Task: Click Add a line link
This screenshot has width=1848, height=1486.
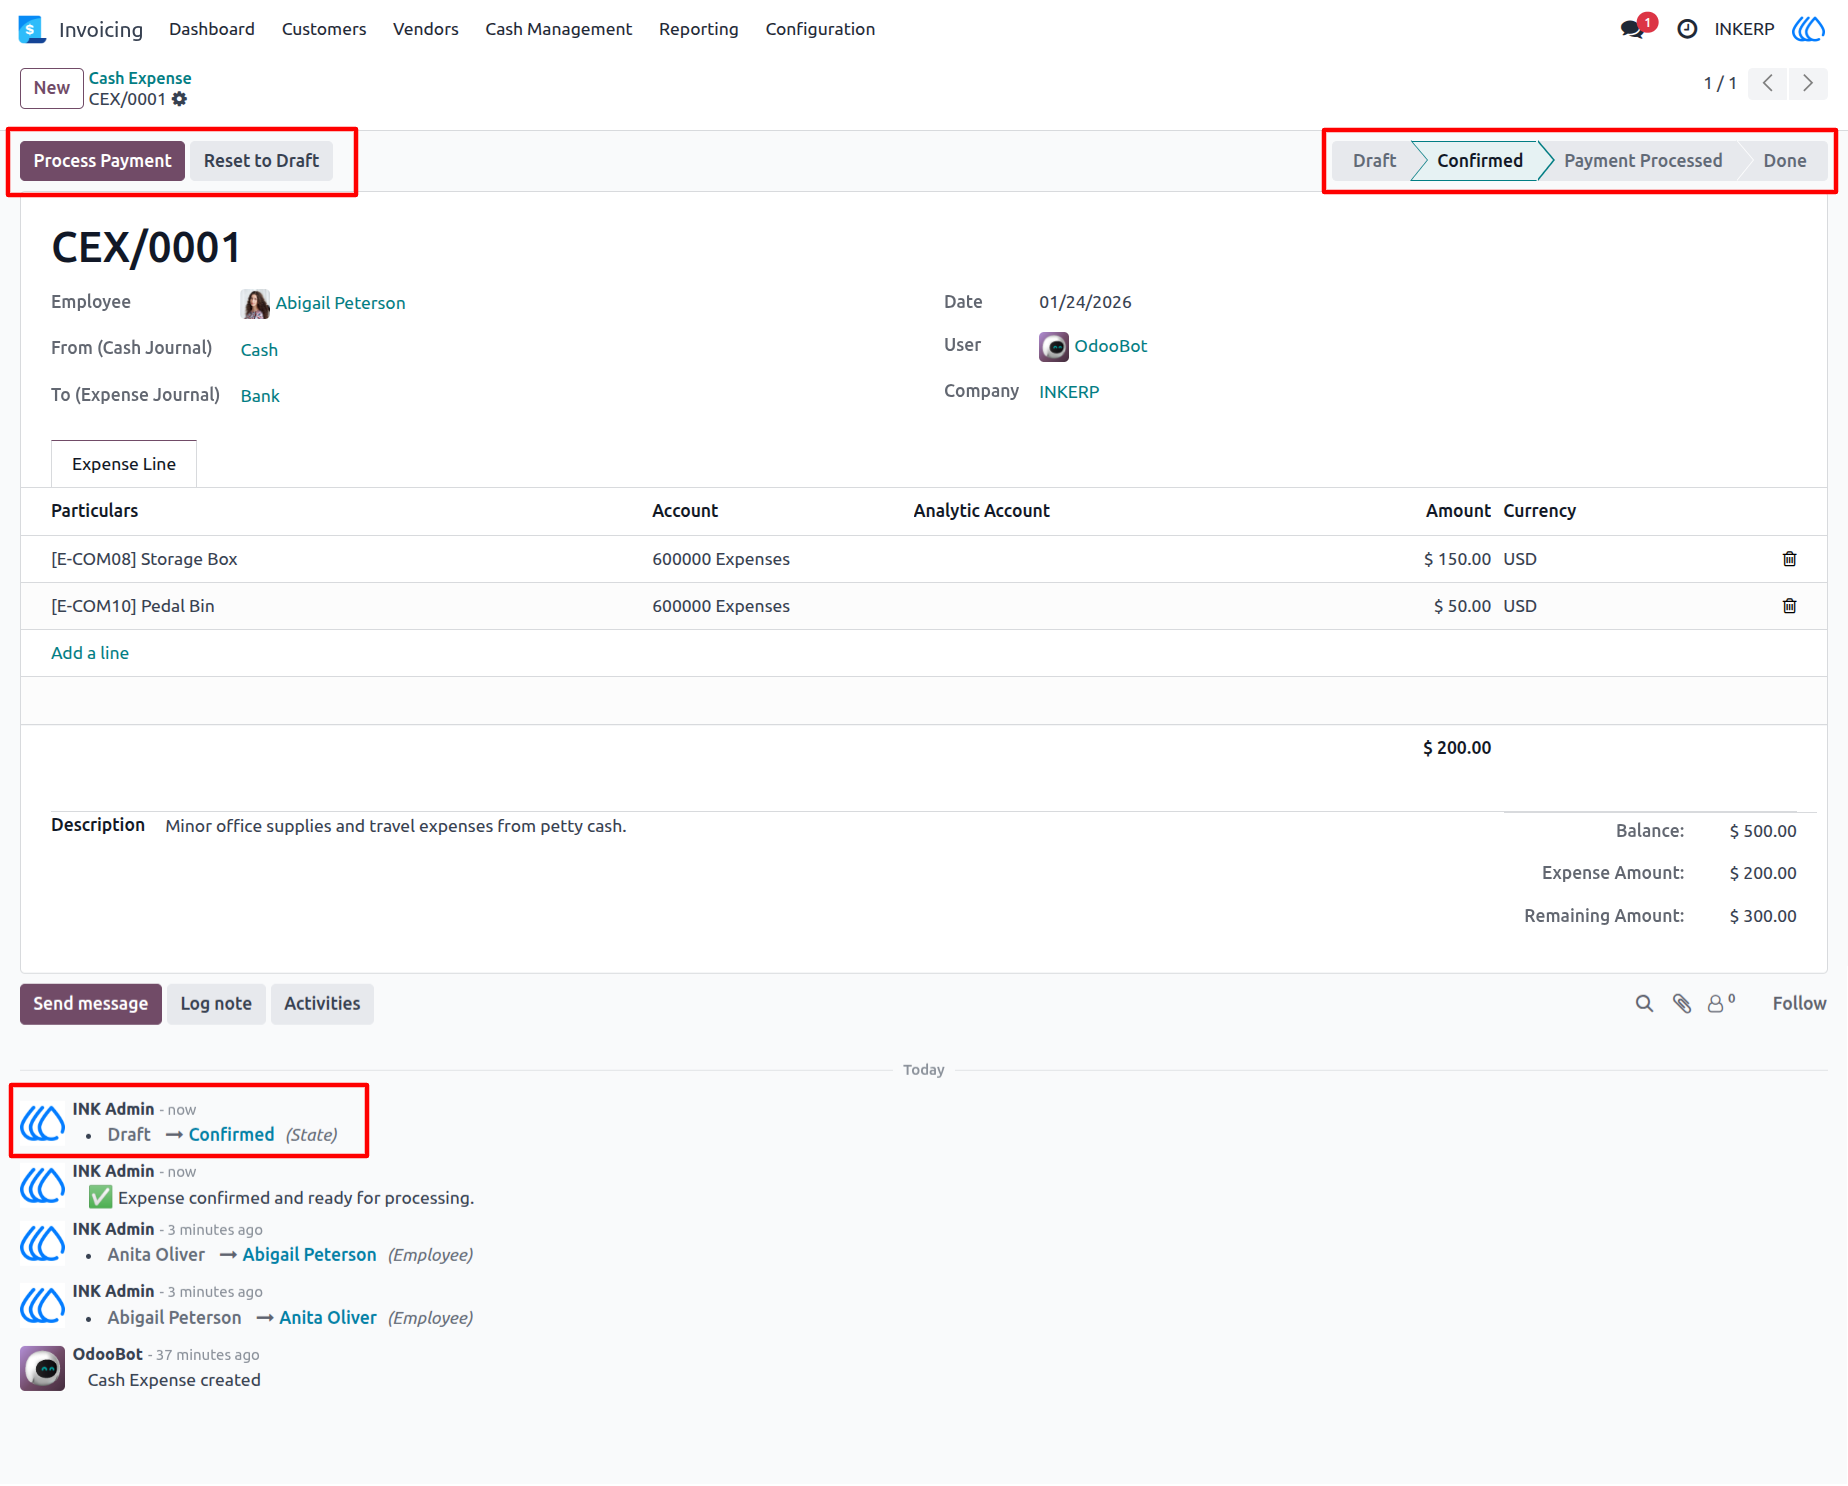Action: [90, 653]
